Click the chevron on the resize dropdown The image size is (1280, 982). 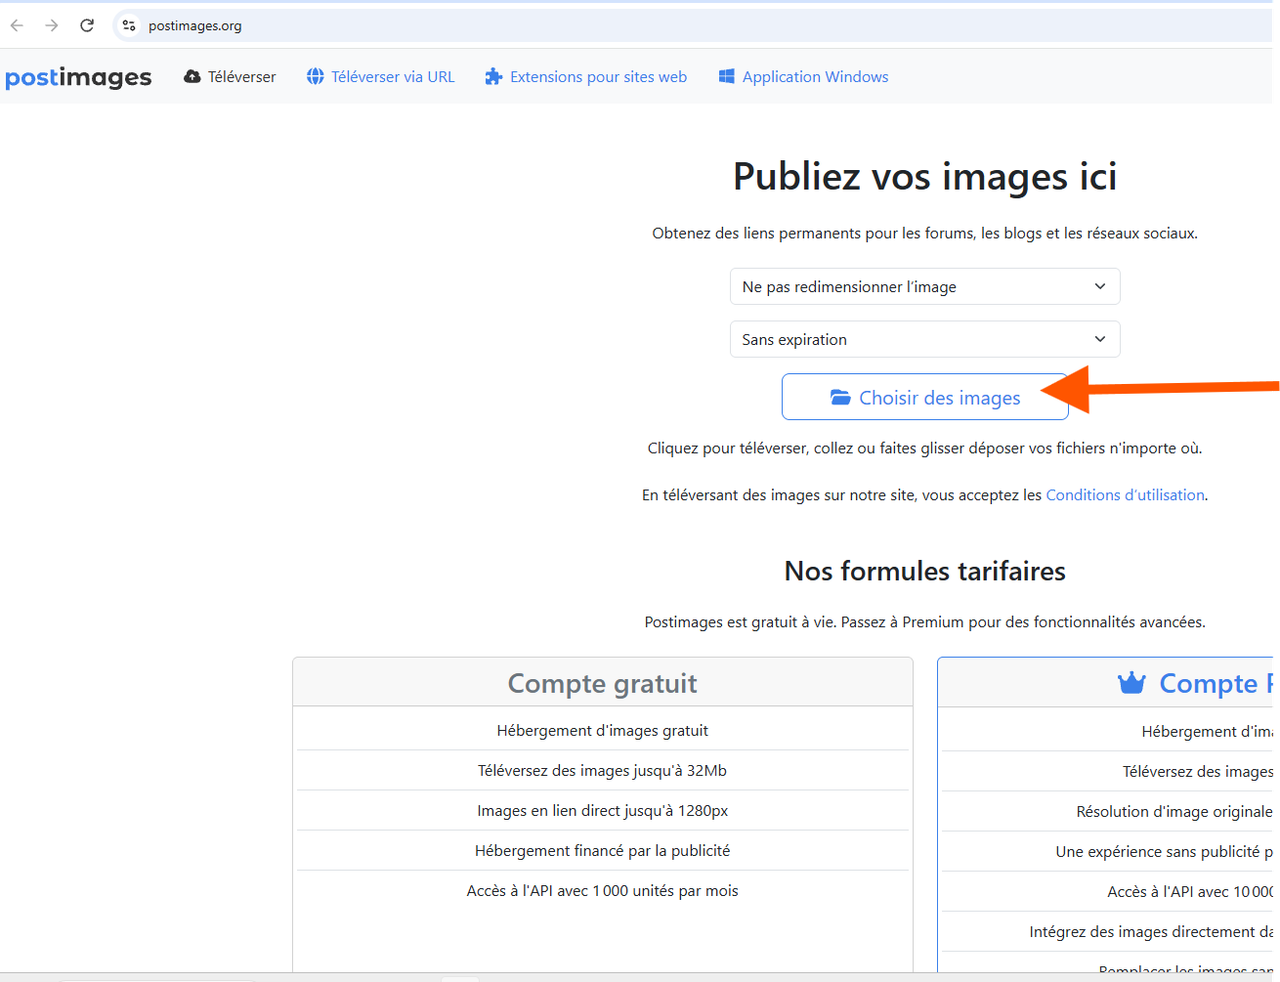(x=1100, y=287)
